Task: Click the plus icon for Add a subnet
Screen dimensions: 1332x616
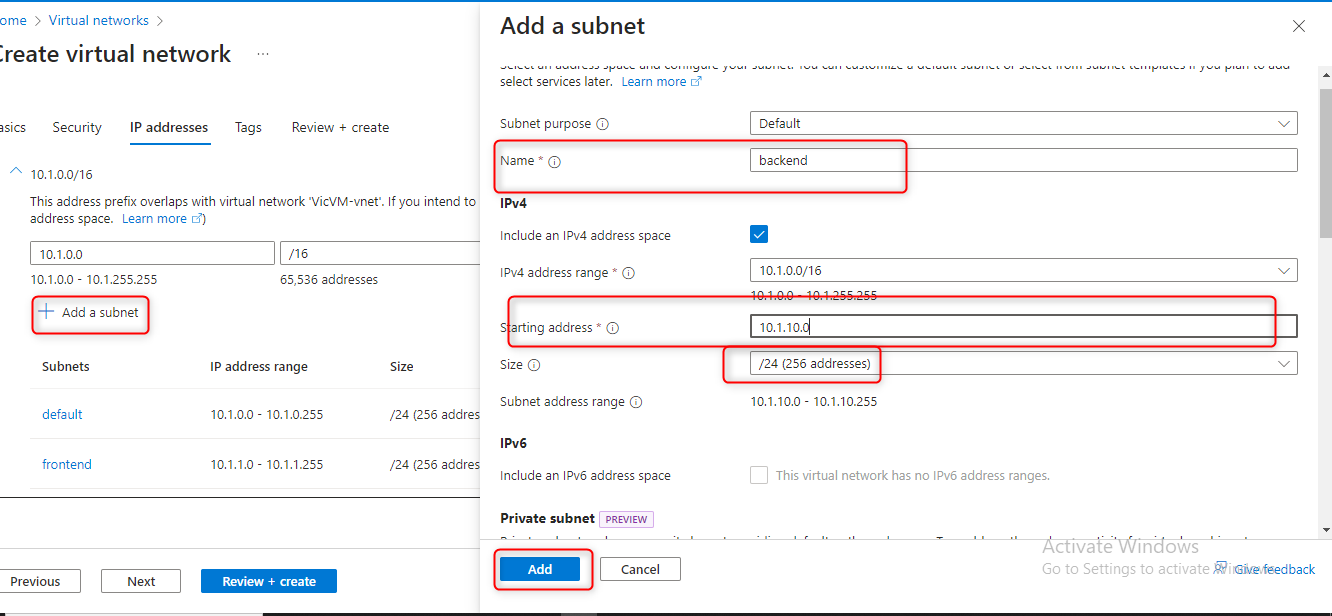Action: click(46, 312)
